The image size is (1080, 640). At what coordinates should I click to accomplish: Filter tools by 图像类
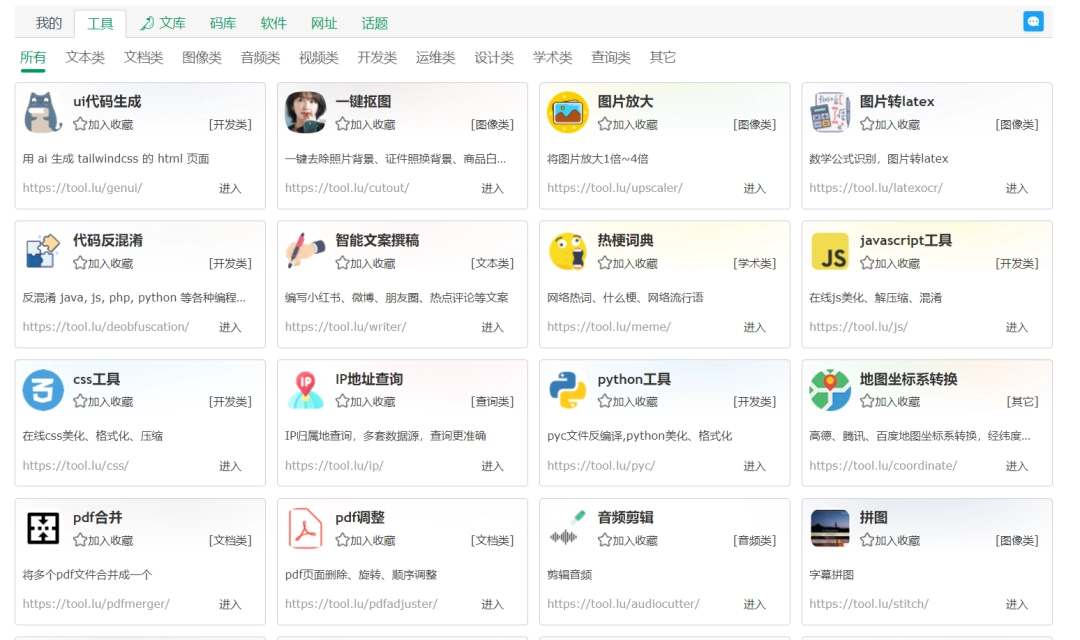click(202, 58)
